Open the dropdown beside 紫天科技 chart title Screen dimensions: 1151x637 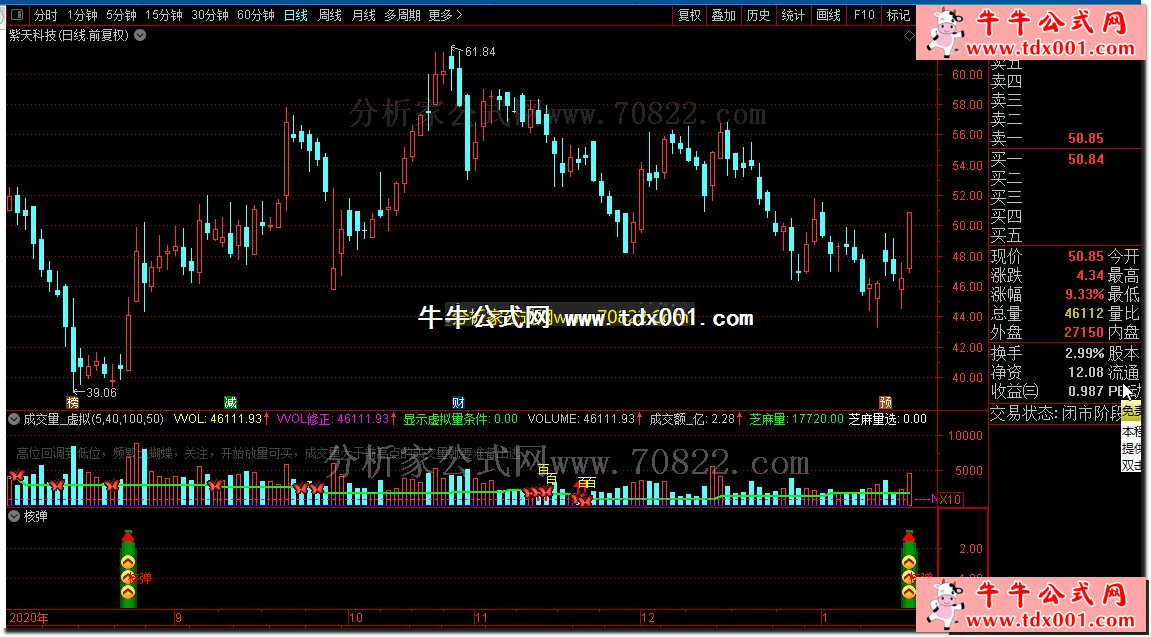pos(140,34)
